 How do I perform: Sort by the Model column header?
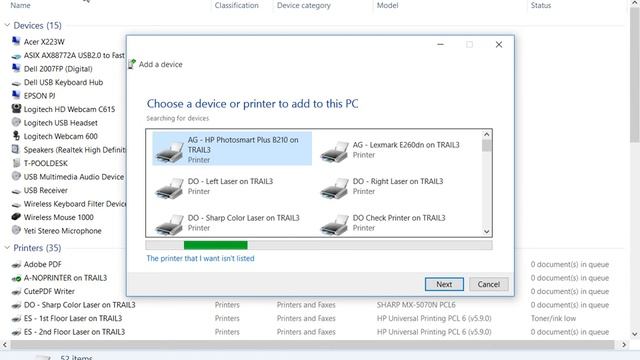click(387, 5)
